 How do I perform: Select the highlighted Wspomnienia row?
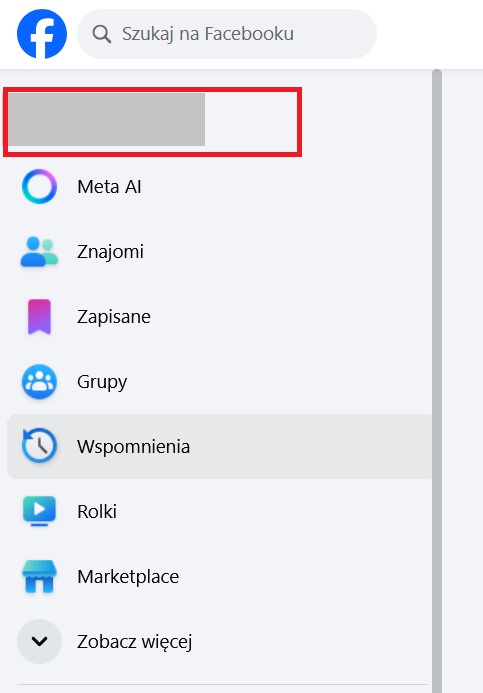(x=220, y=446)
